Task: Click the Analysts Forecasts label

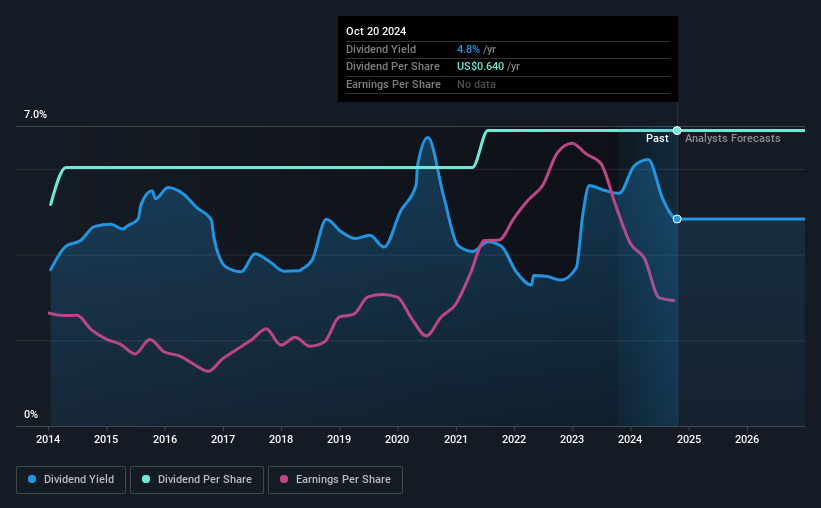Action: (x=733, y=138)
